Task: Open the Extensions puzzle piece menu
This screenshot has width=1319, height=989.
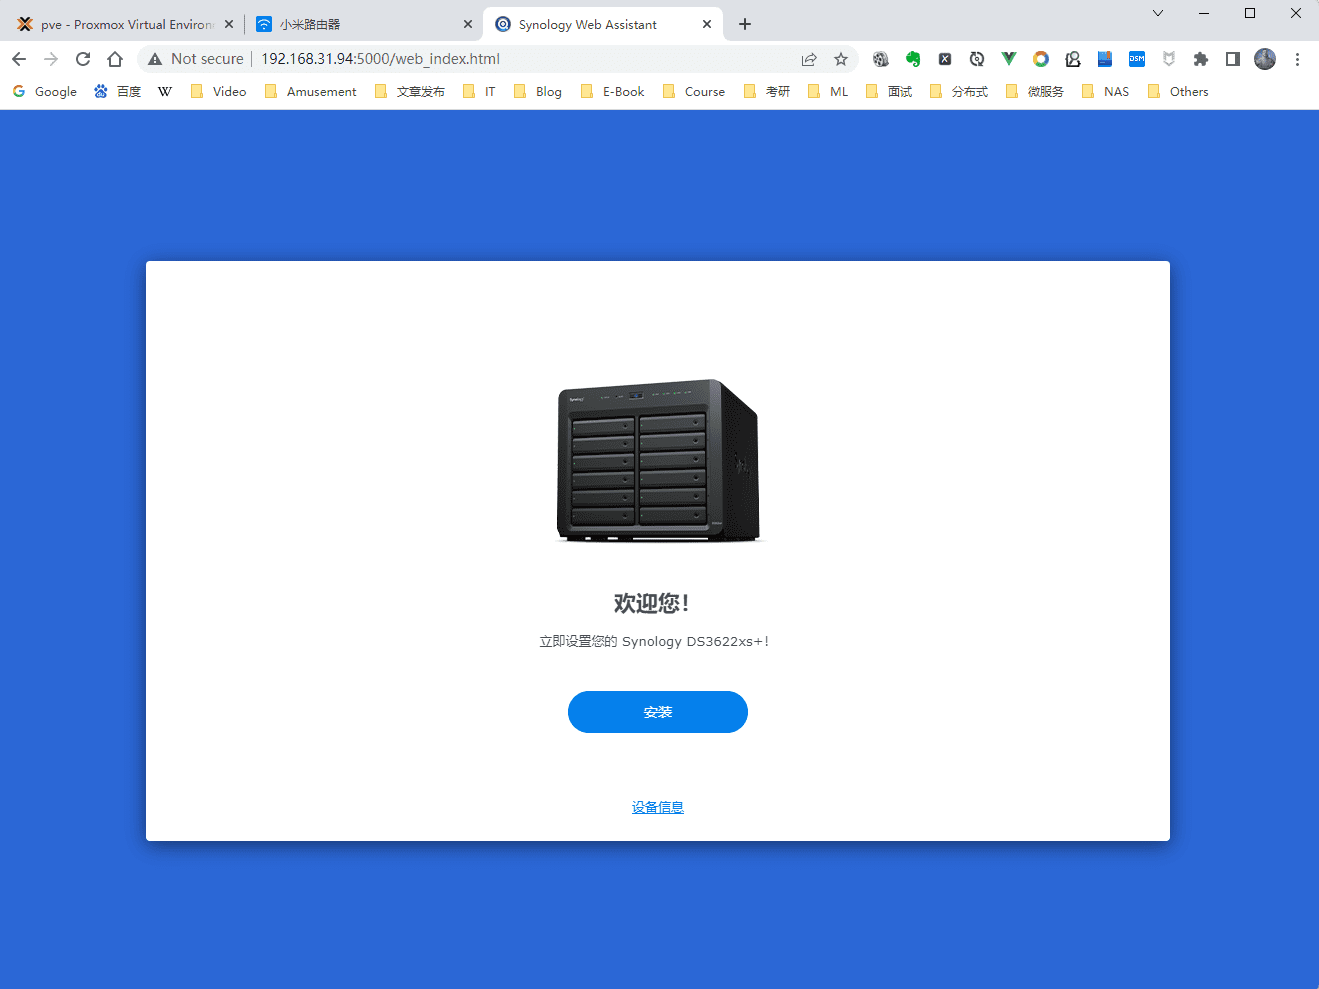Action: coord(1201,59)
